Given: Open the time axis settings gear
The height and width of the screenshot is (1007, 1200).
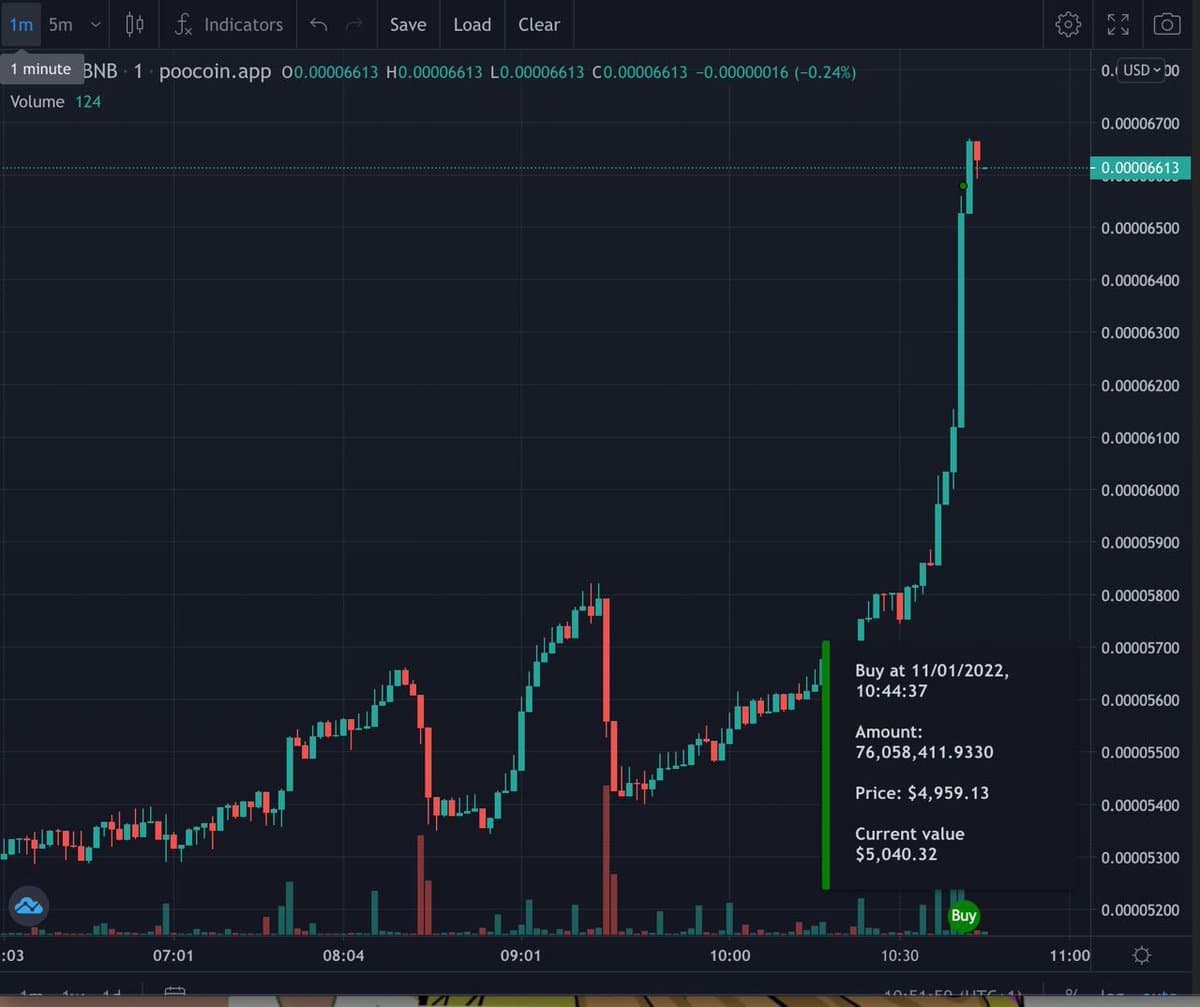Looking at the screenshot, I should [x=1142, y=956].
